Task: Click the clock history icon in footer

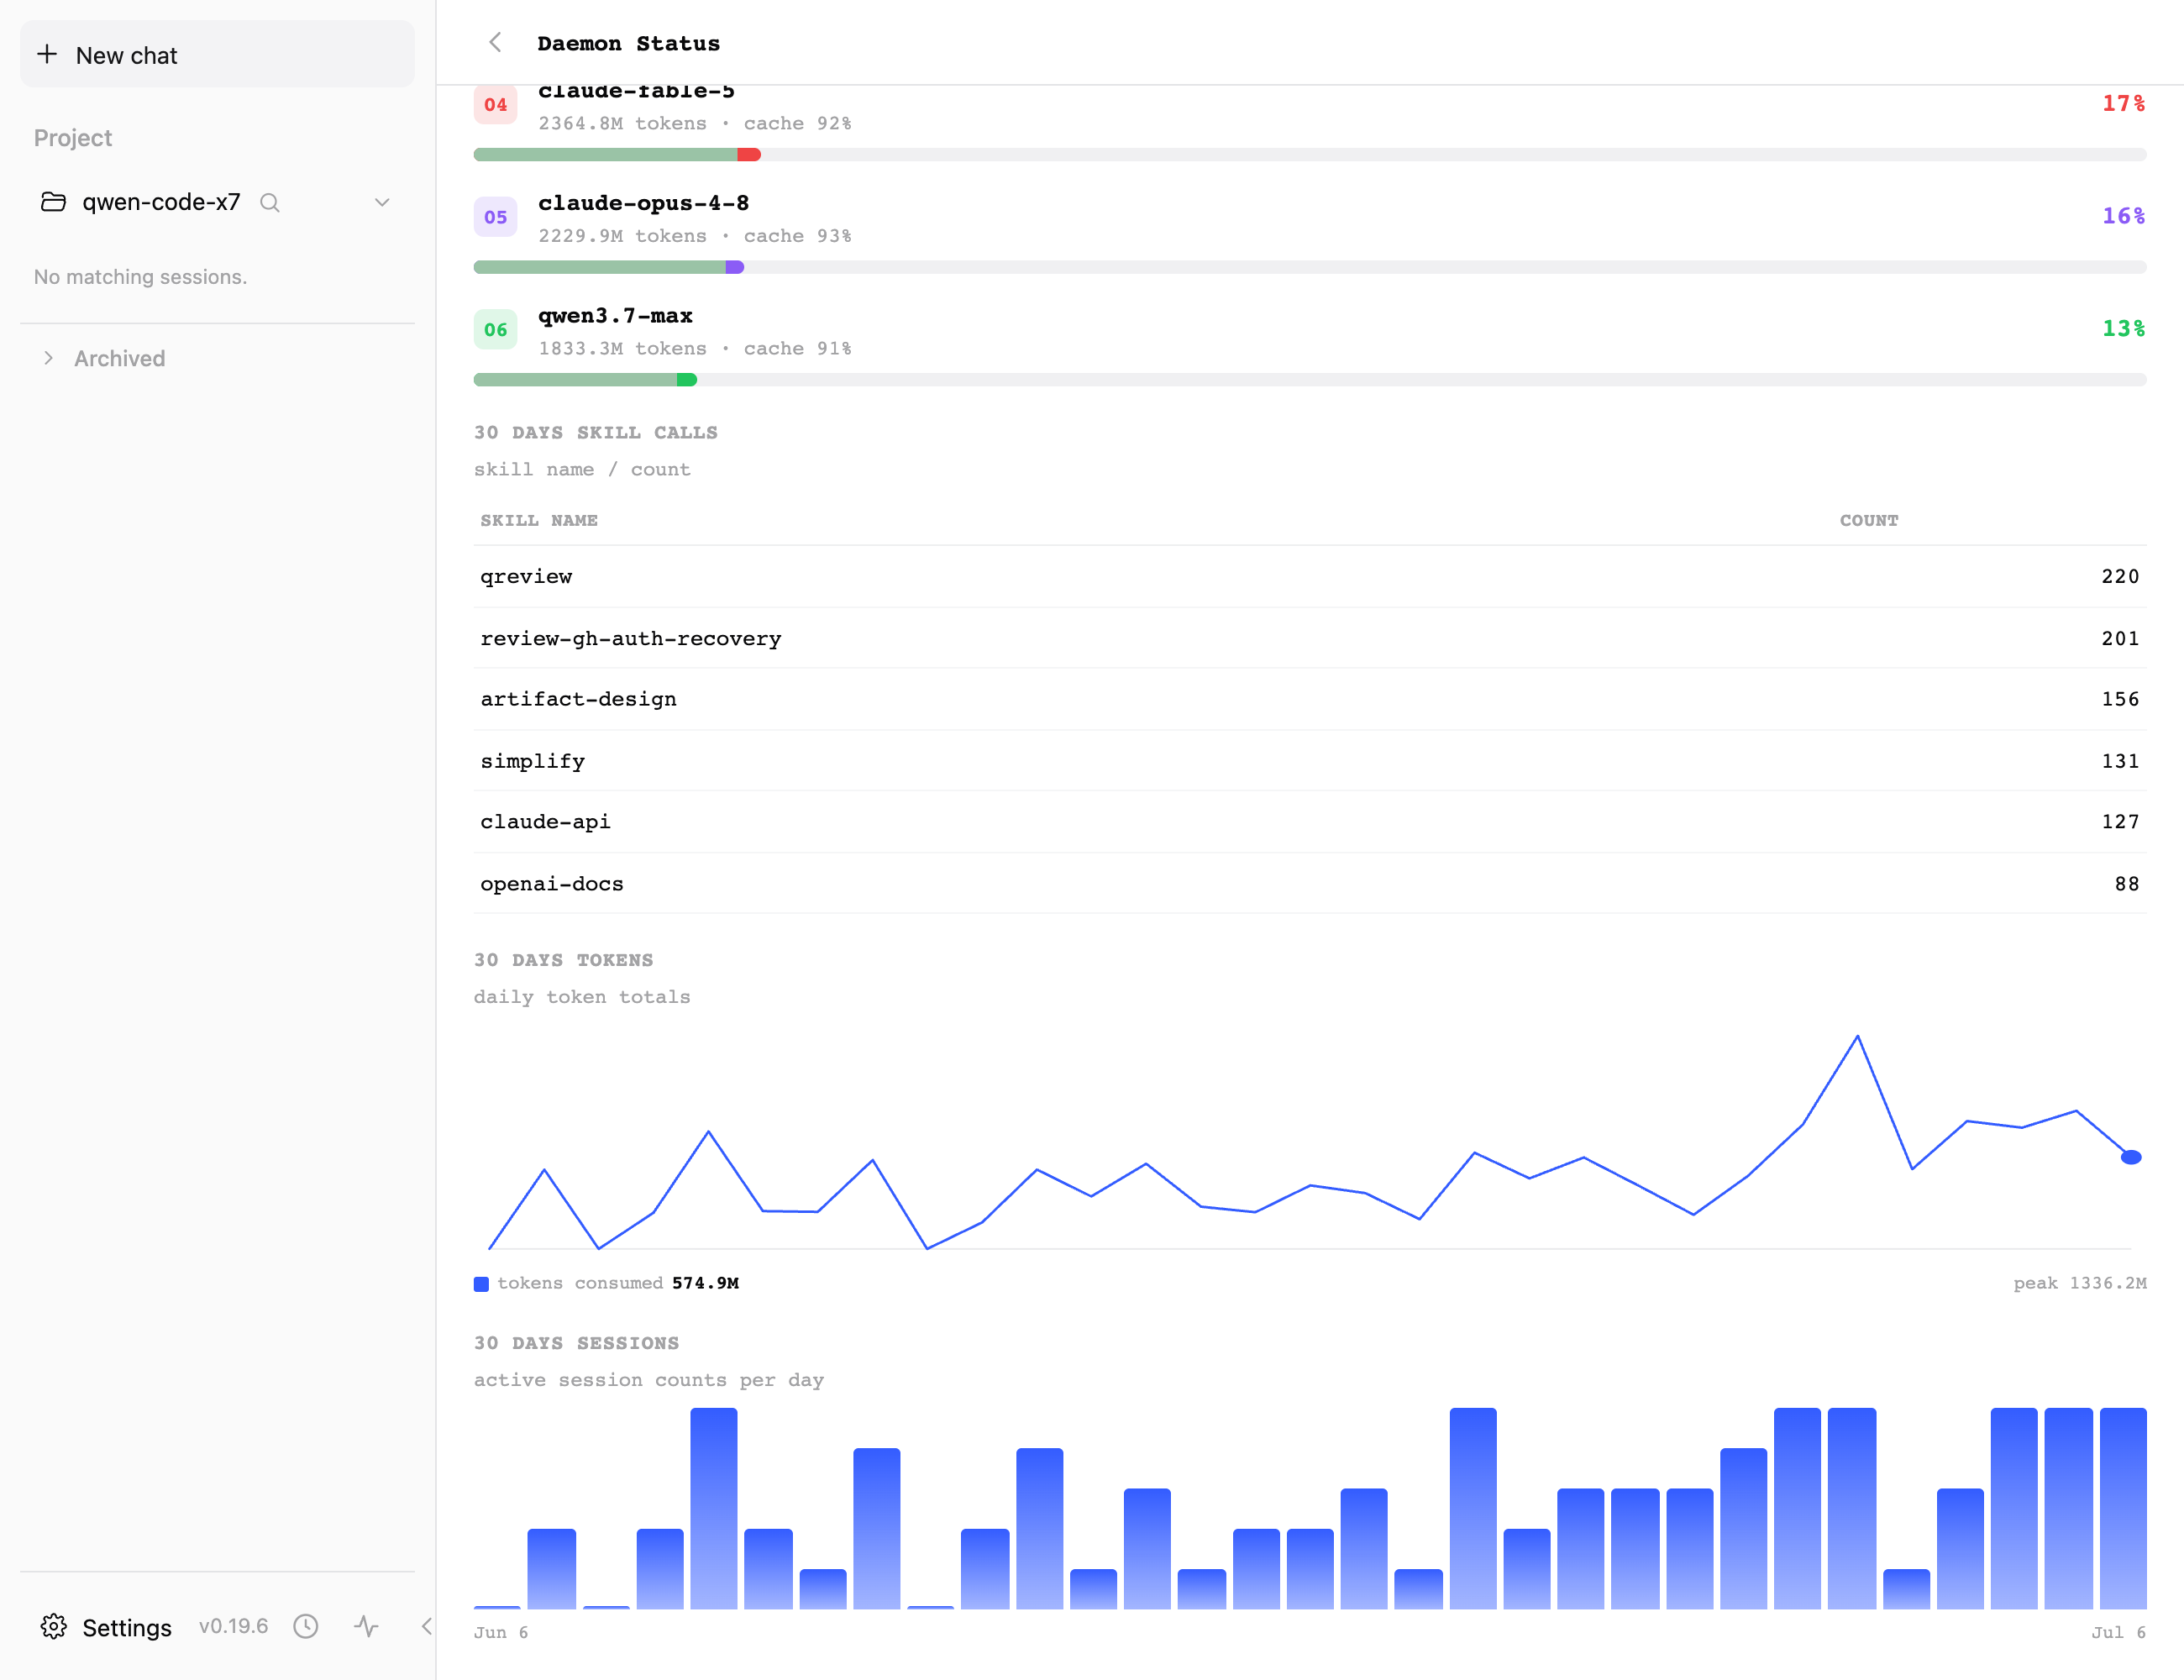Action: 306,1626
